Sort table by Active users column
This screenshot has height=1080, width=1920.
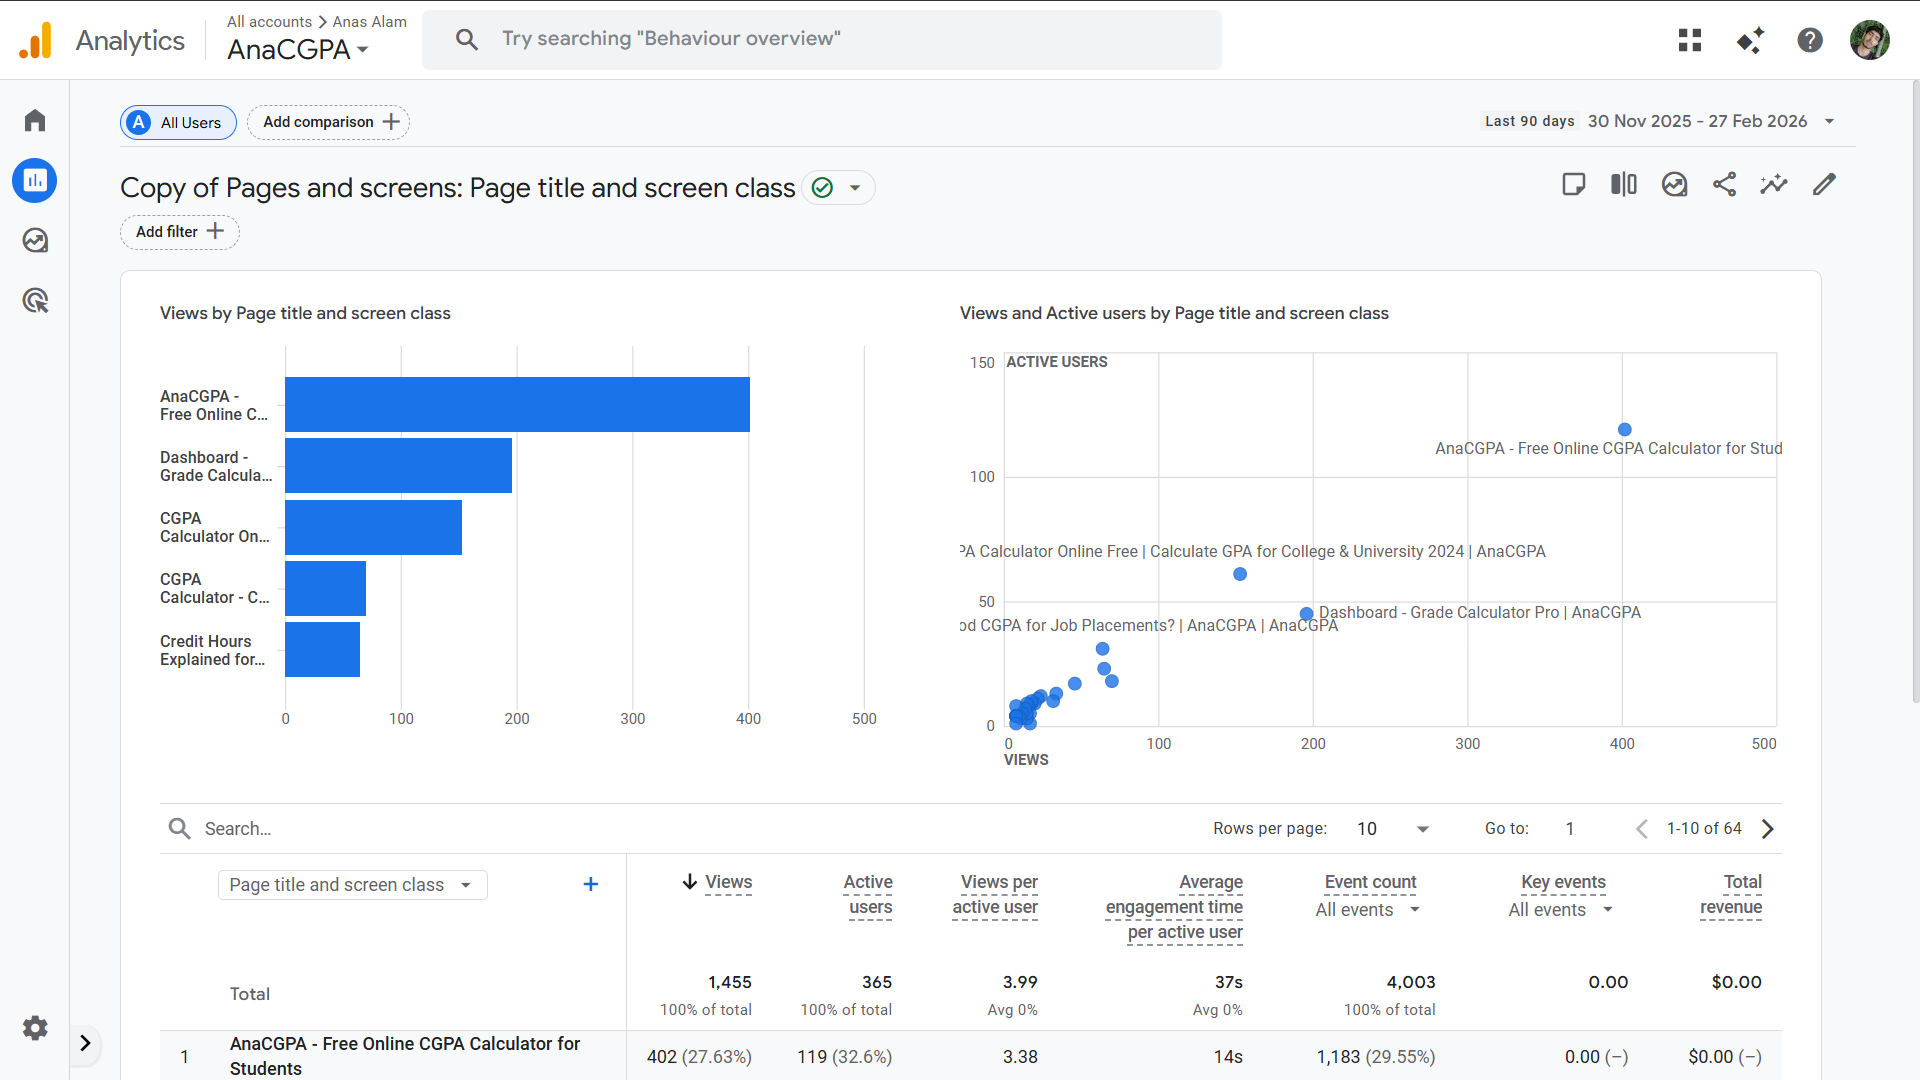point(869,895)
